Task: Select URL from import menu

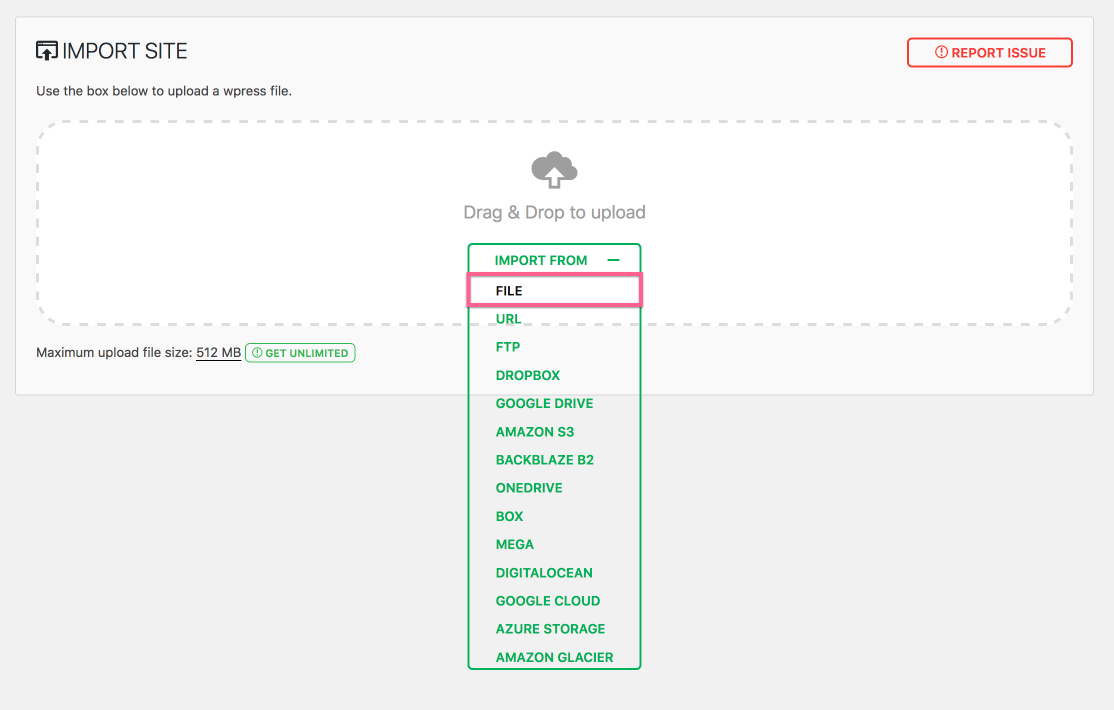Action: point(508,319)
